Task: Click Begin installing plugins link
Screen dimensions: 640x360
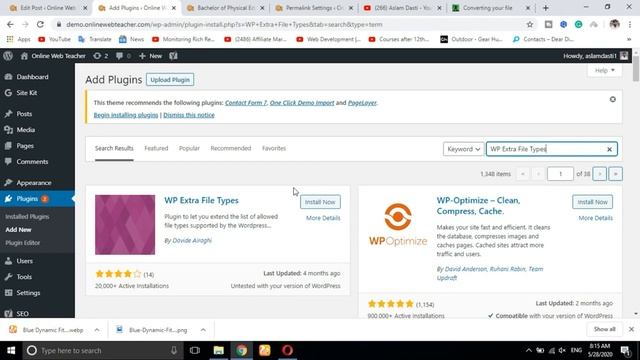Action: click(126, 115)
